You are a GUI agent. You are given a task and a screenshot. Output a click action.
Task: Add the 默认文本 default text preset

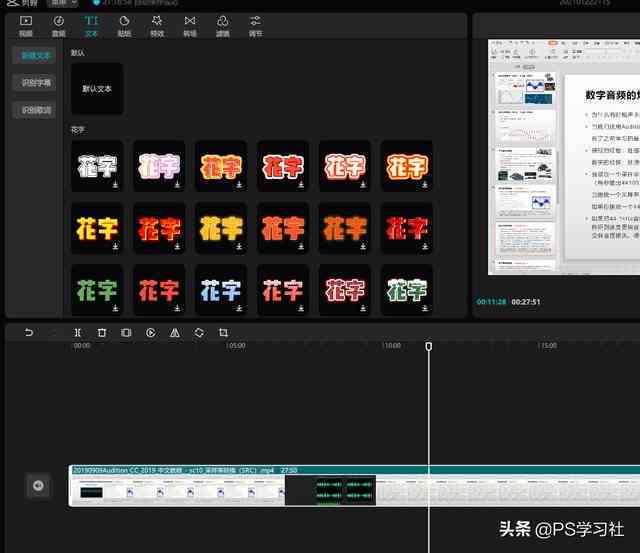(97, 89)
